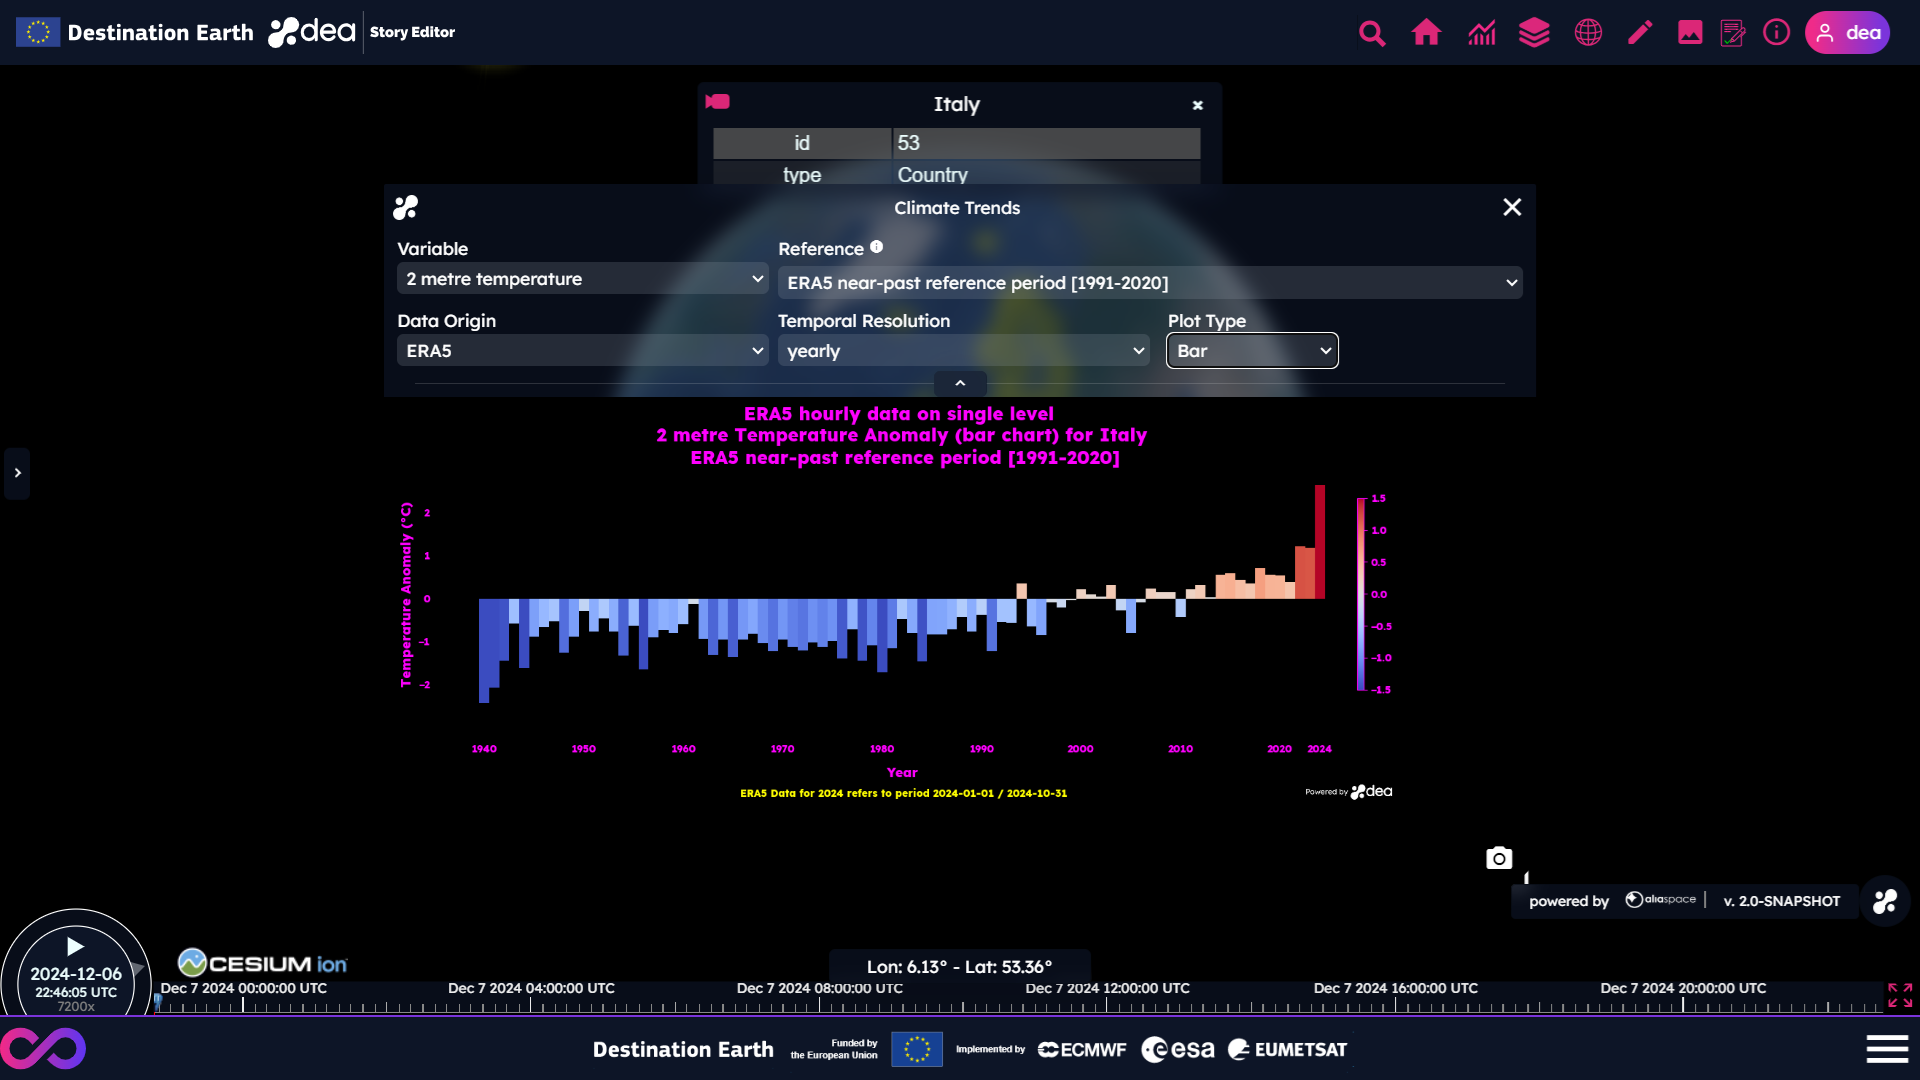Open the Reference period dropdown
1920x1080 pixels.
click(x=1150, y=283)
